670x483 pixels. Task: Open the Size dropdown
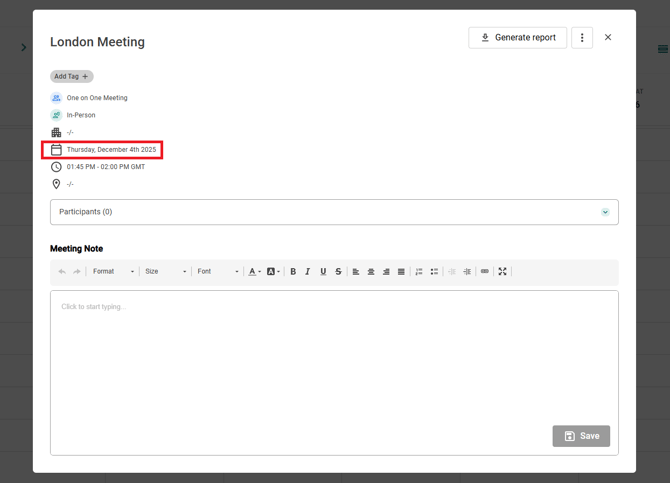(x=165, y=271)
